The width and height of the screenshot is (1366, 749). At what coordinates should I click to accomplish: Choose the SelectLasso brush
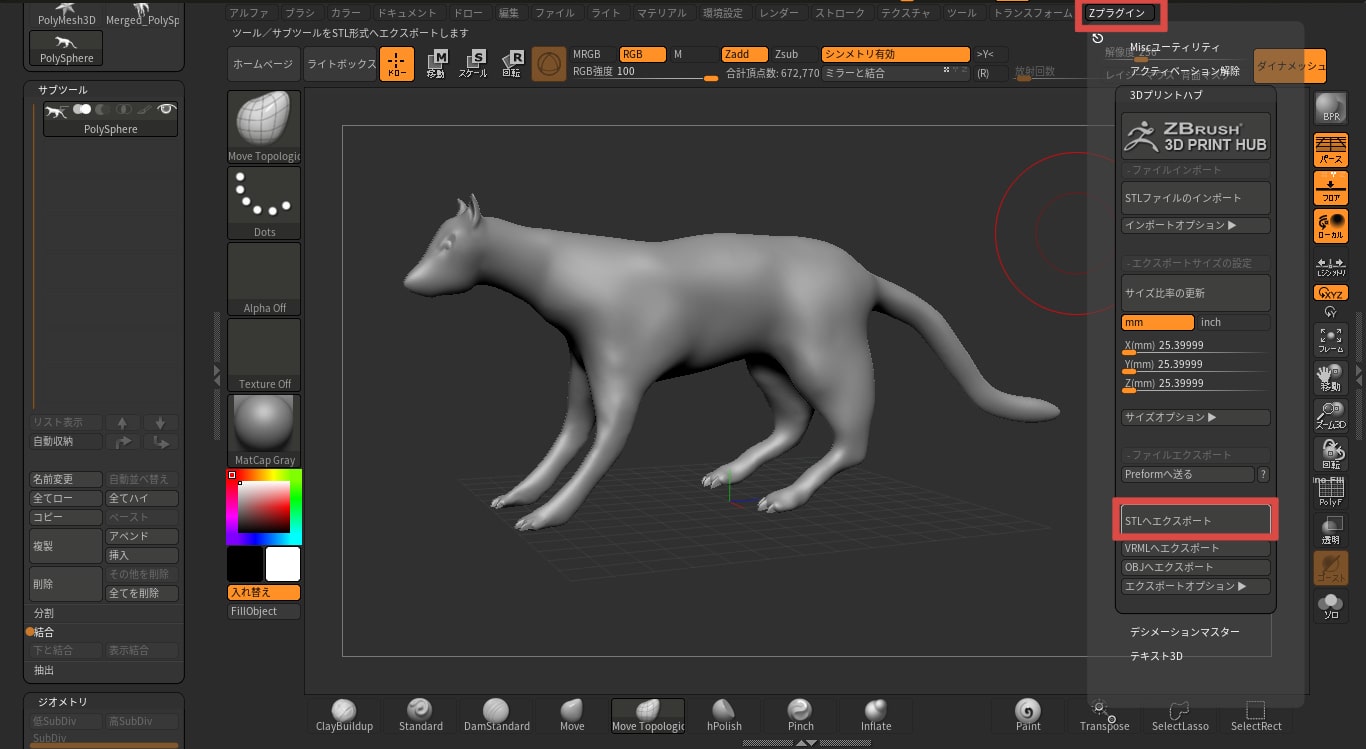pyautogui.click(x=1180, y=715)
